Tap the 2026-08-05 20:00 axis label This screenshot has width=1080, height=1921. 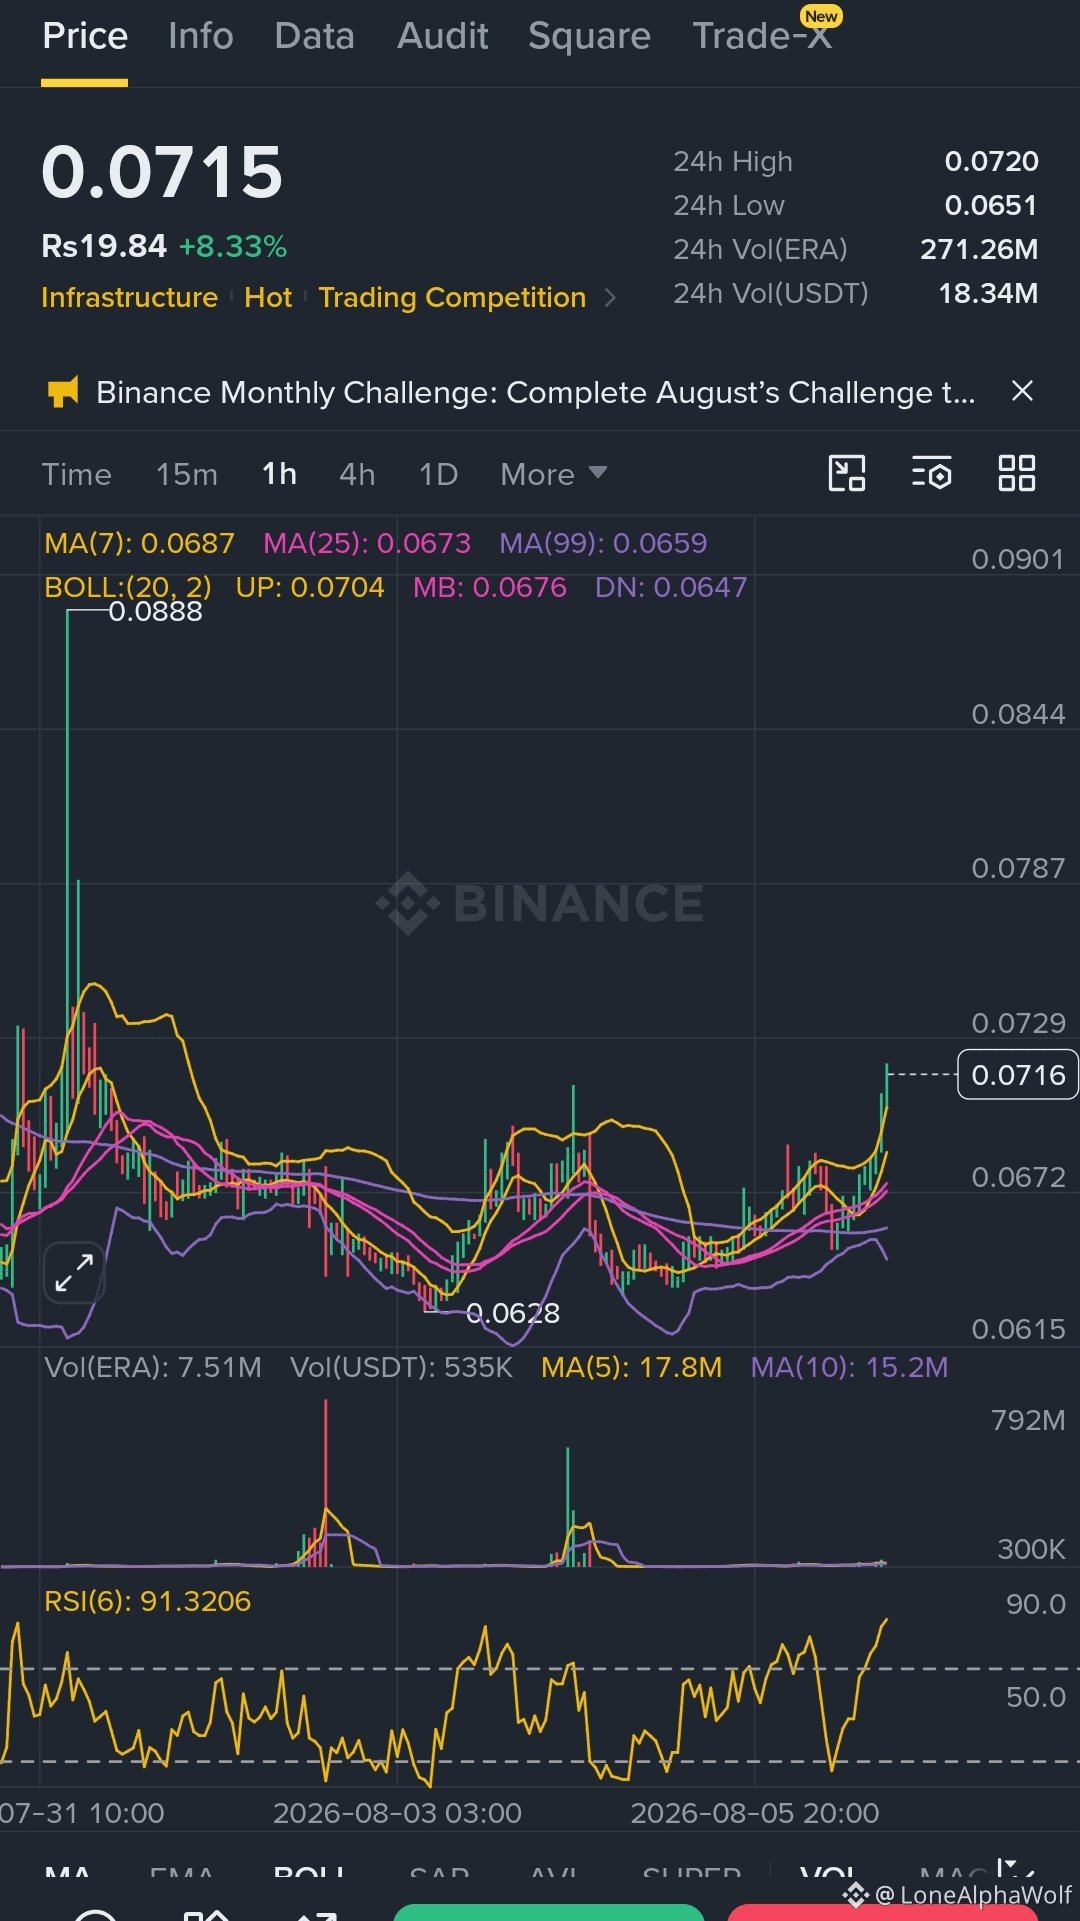tap(755, 1813)
